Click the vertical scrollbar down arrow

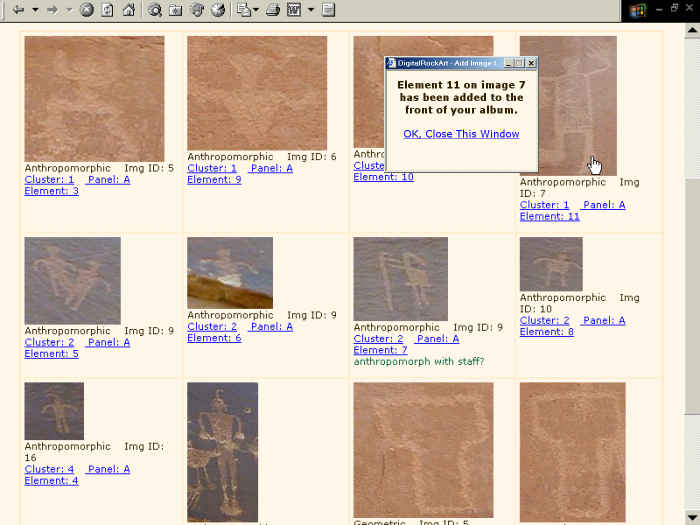coord(691,518)
